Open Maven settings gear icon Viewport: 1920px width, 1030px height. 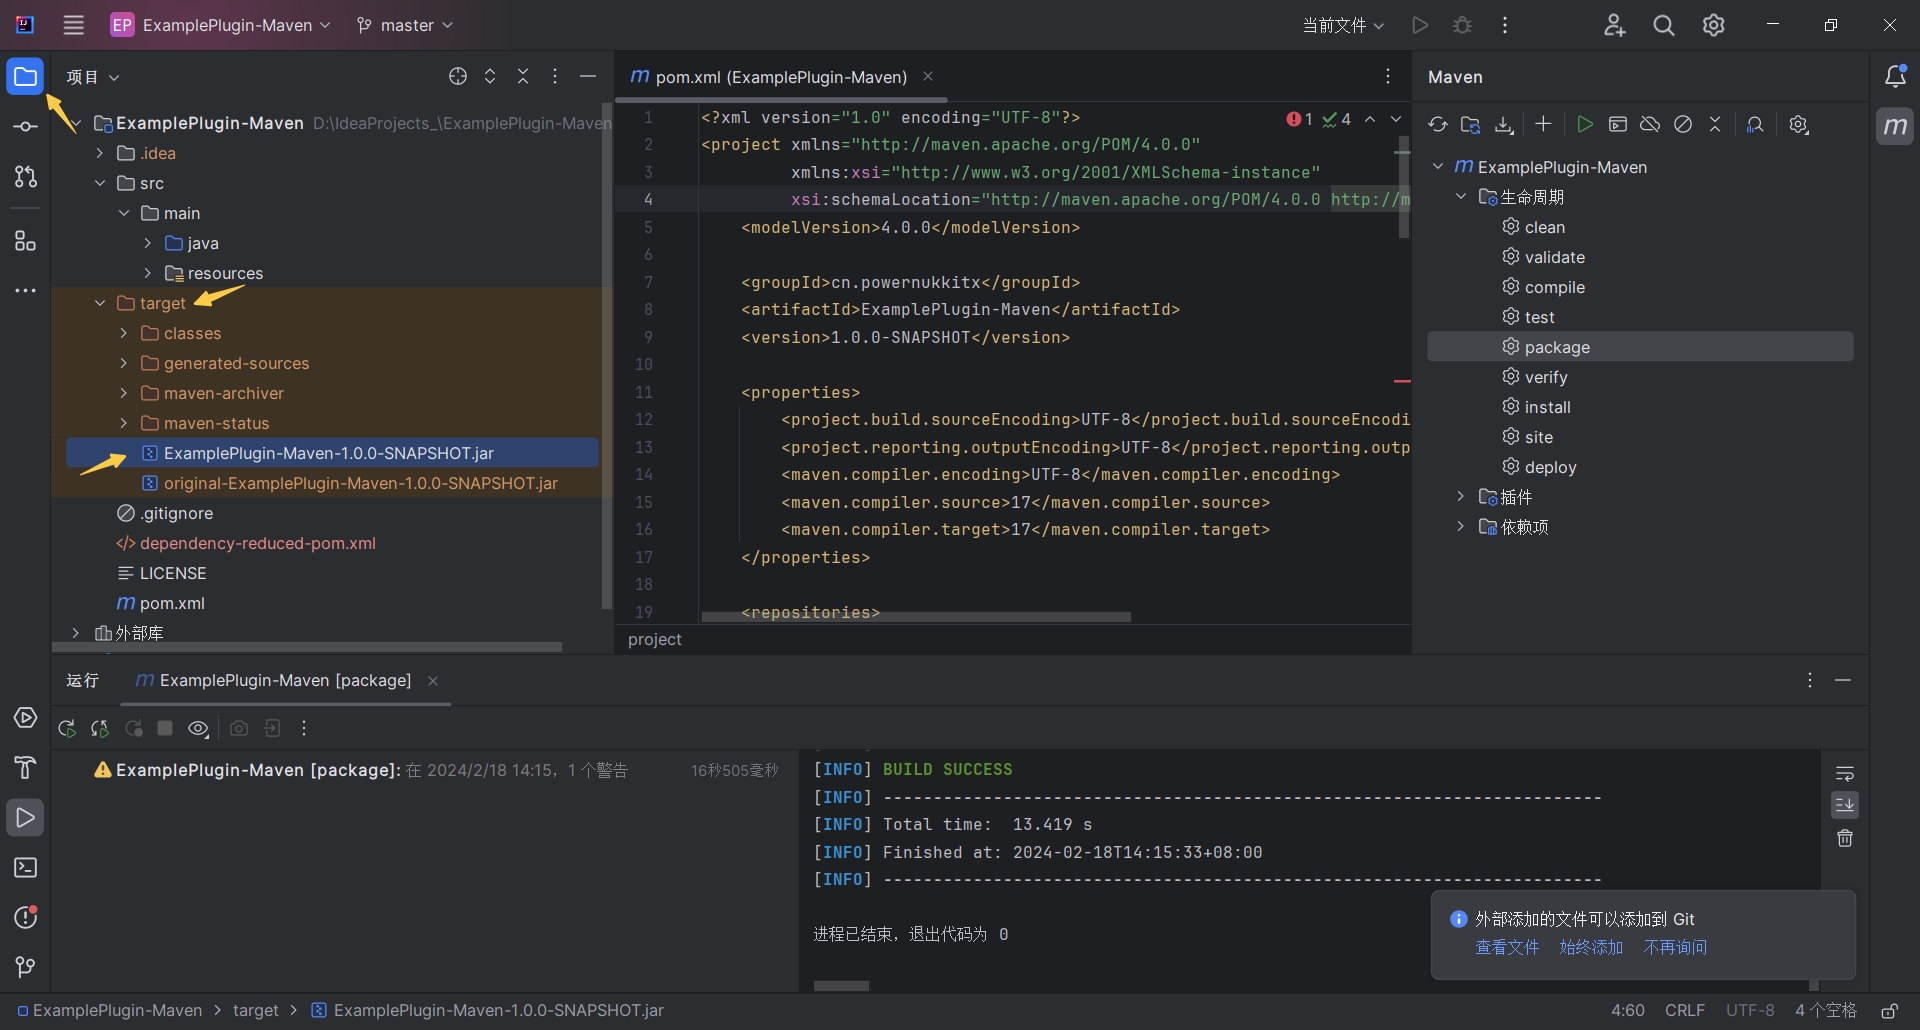[x=1799, y=124]
